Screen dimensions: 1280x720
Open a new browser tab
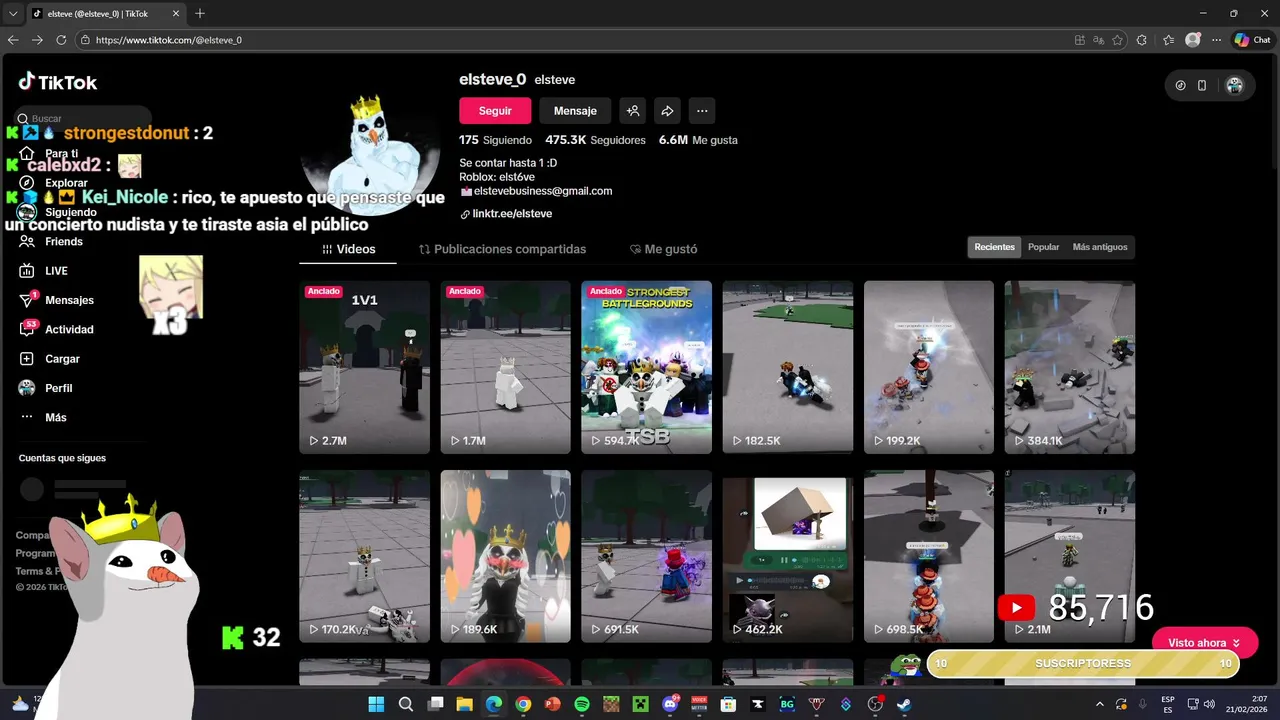(200, 13)
